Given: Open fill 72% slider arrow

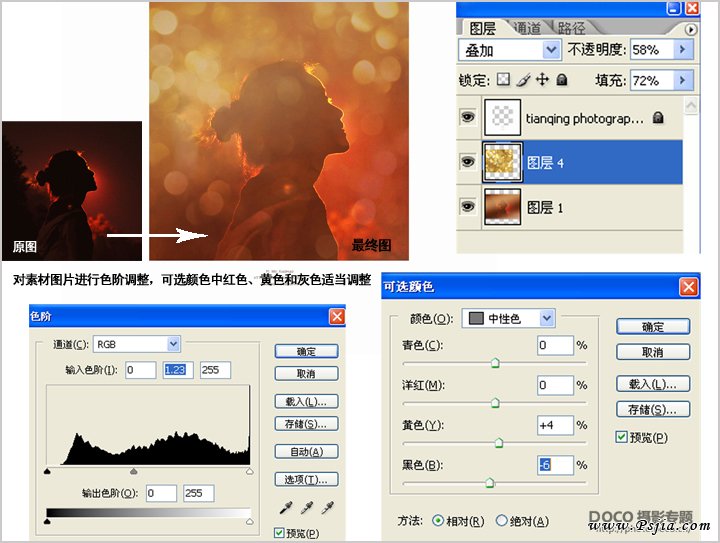Looking at the screenshot, I should 683,80.
